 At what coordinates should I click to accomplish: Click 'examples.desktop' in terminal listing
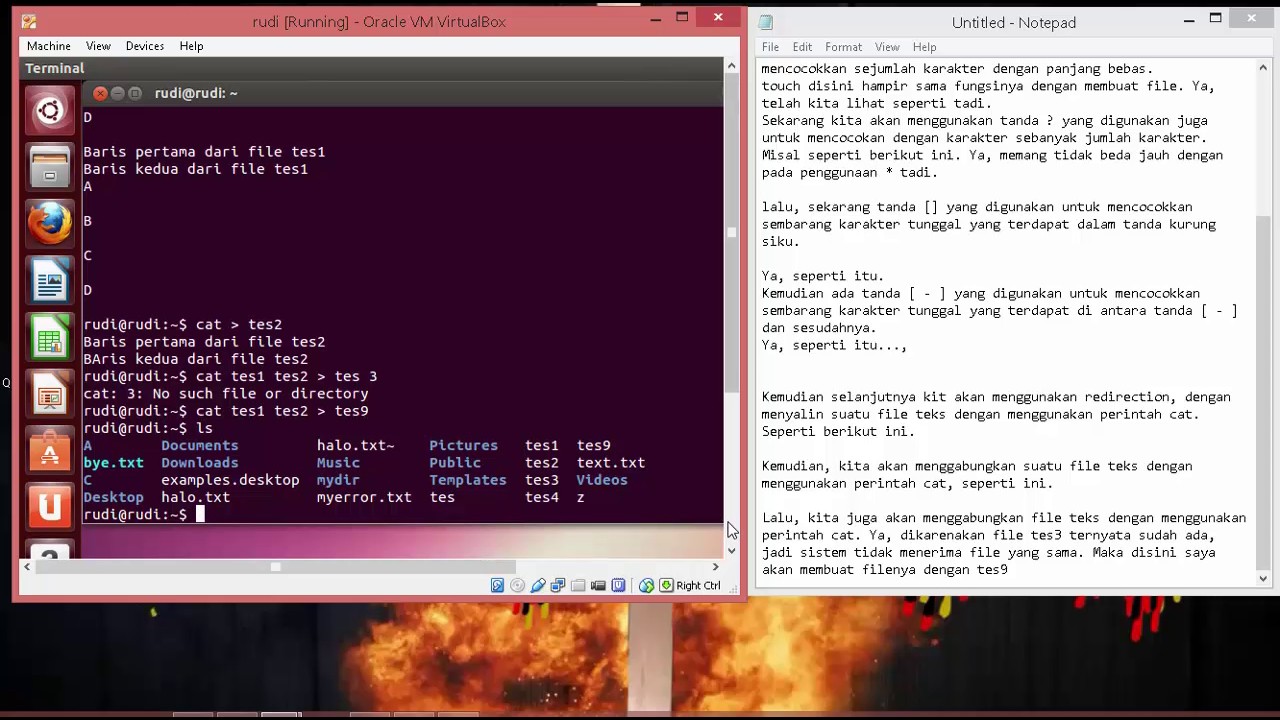[230, 480]
